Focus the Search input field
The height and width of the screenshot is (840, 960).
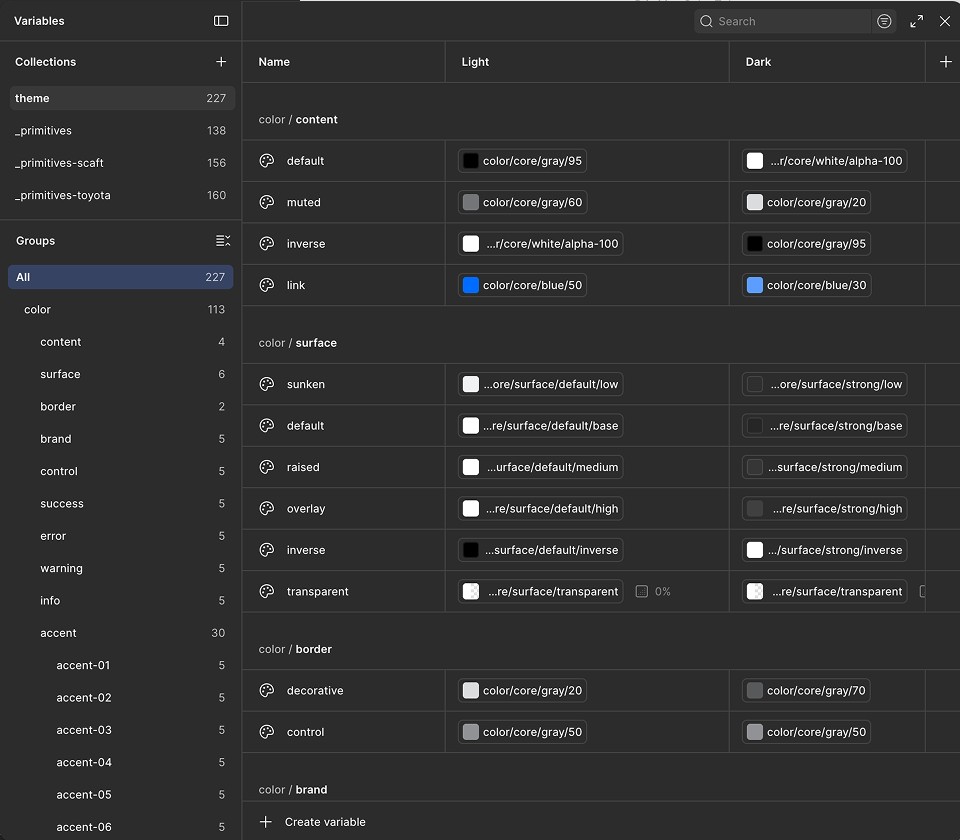pos(782,21)
